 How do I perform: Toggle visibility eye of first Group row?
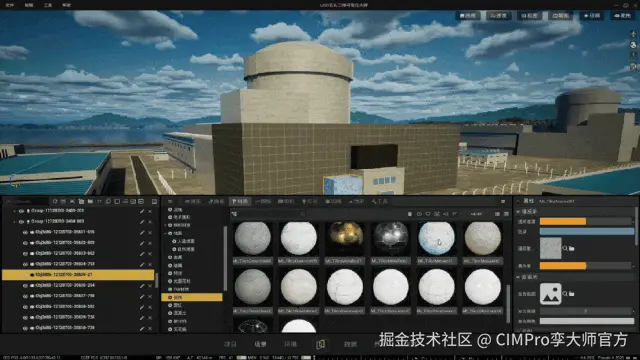pos(21,211)
